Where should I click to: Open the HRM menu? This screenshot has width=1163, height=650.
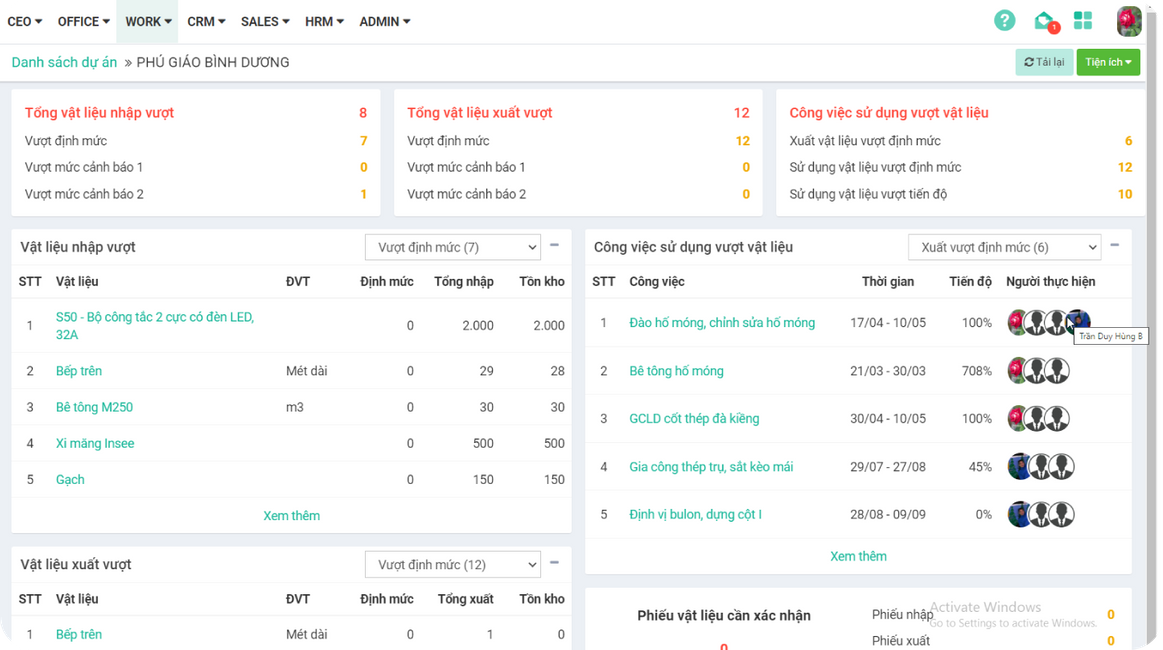click(x=324, y=21)
